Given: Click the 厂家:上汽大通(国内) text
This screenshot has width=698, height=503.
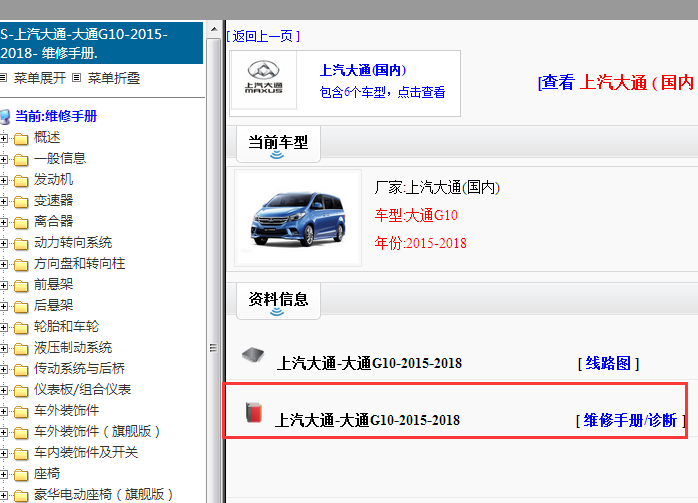Looking at the screenshot, I should 437,187.
